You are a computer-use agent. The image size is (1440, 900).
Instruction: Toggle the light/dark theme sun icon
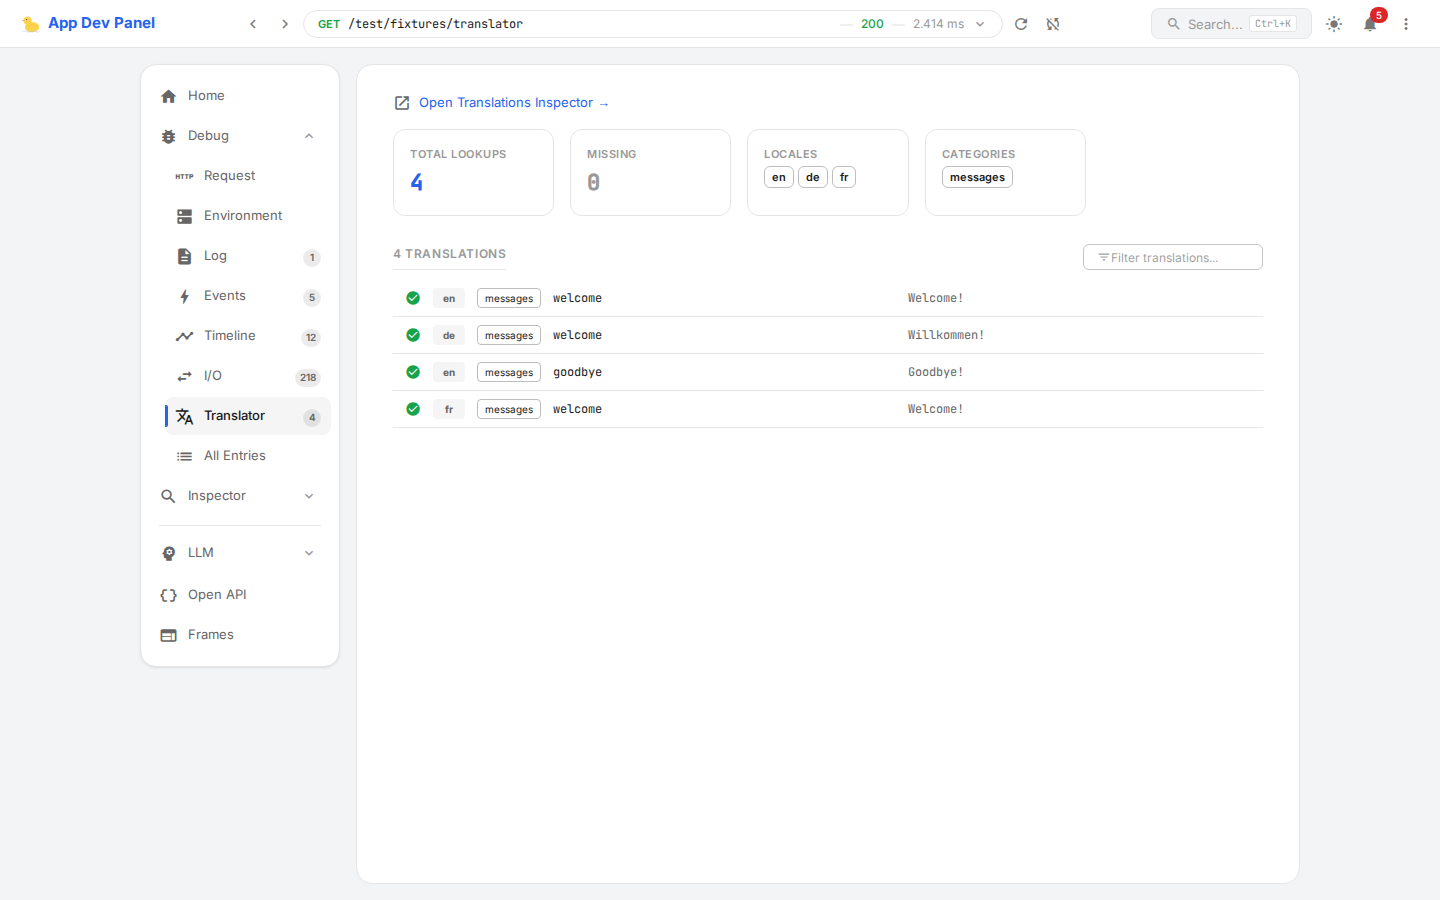[1334, 24]
